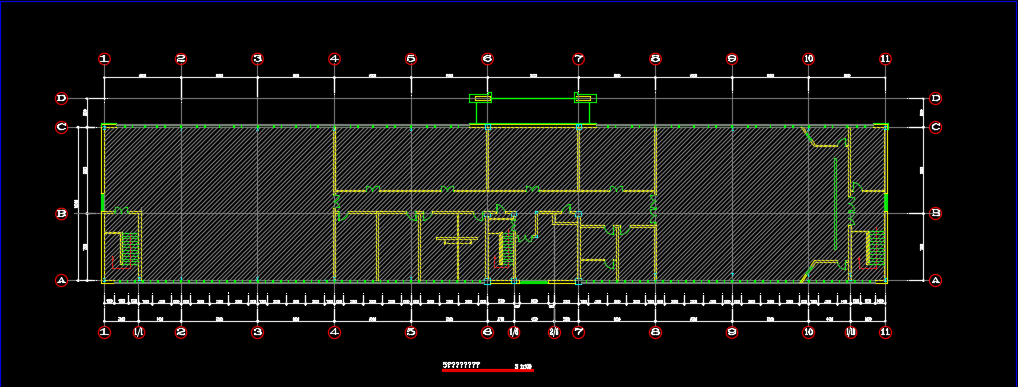This screenshot has width=1018, height=387.
Task: Click the top-row grid bubble 1
Action: (x=105, y=59)
